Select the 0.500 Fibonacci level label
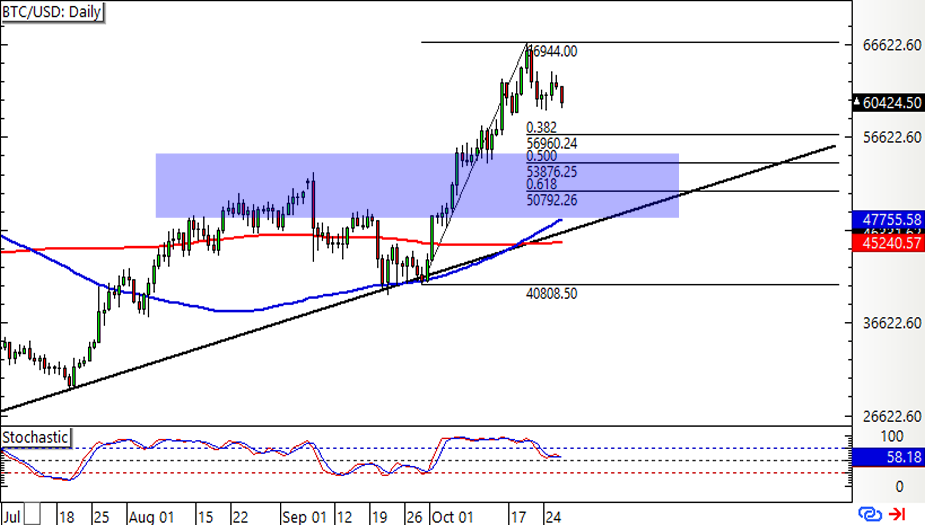 click(541, 156)
